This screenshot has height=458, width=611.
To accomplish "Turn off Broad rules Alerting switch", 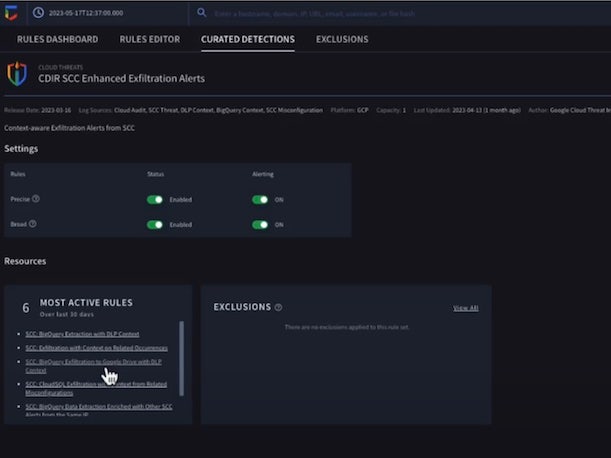I will click(260, 224).
